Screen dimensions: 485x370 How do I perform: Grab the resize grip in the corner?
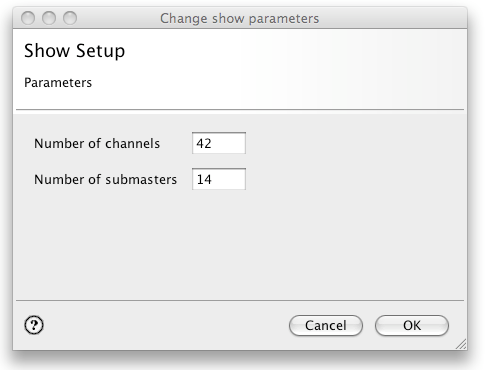pyautogui.click(x=461, y=344)
